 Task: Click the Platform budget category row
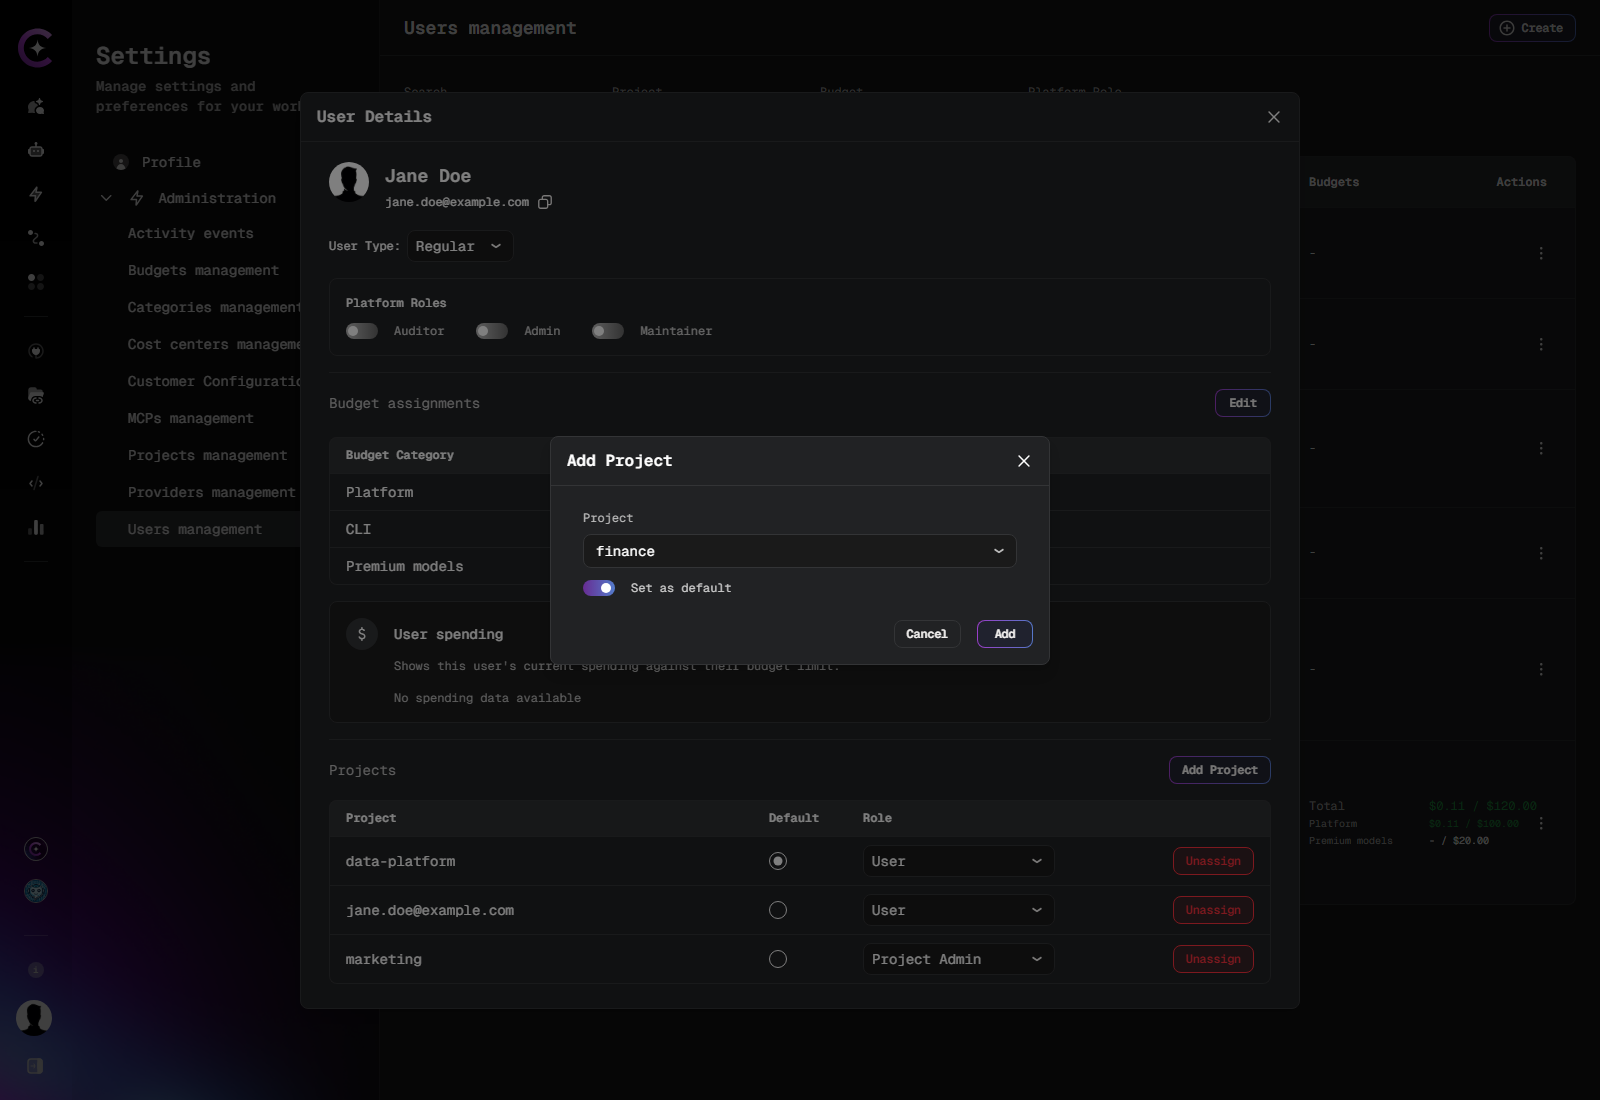pos(440,492)
